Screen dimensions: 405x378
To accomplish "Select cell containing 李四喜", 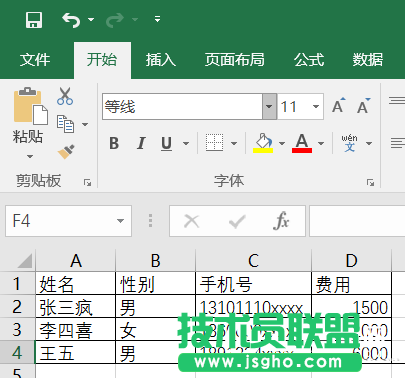I will (x=76, y=329).
